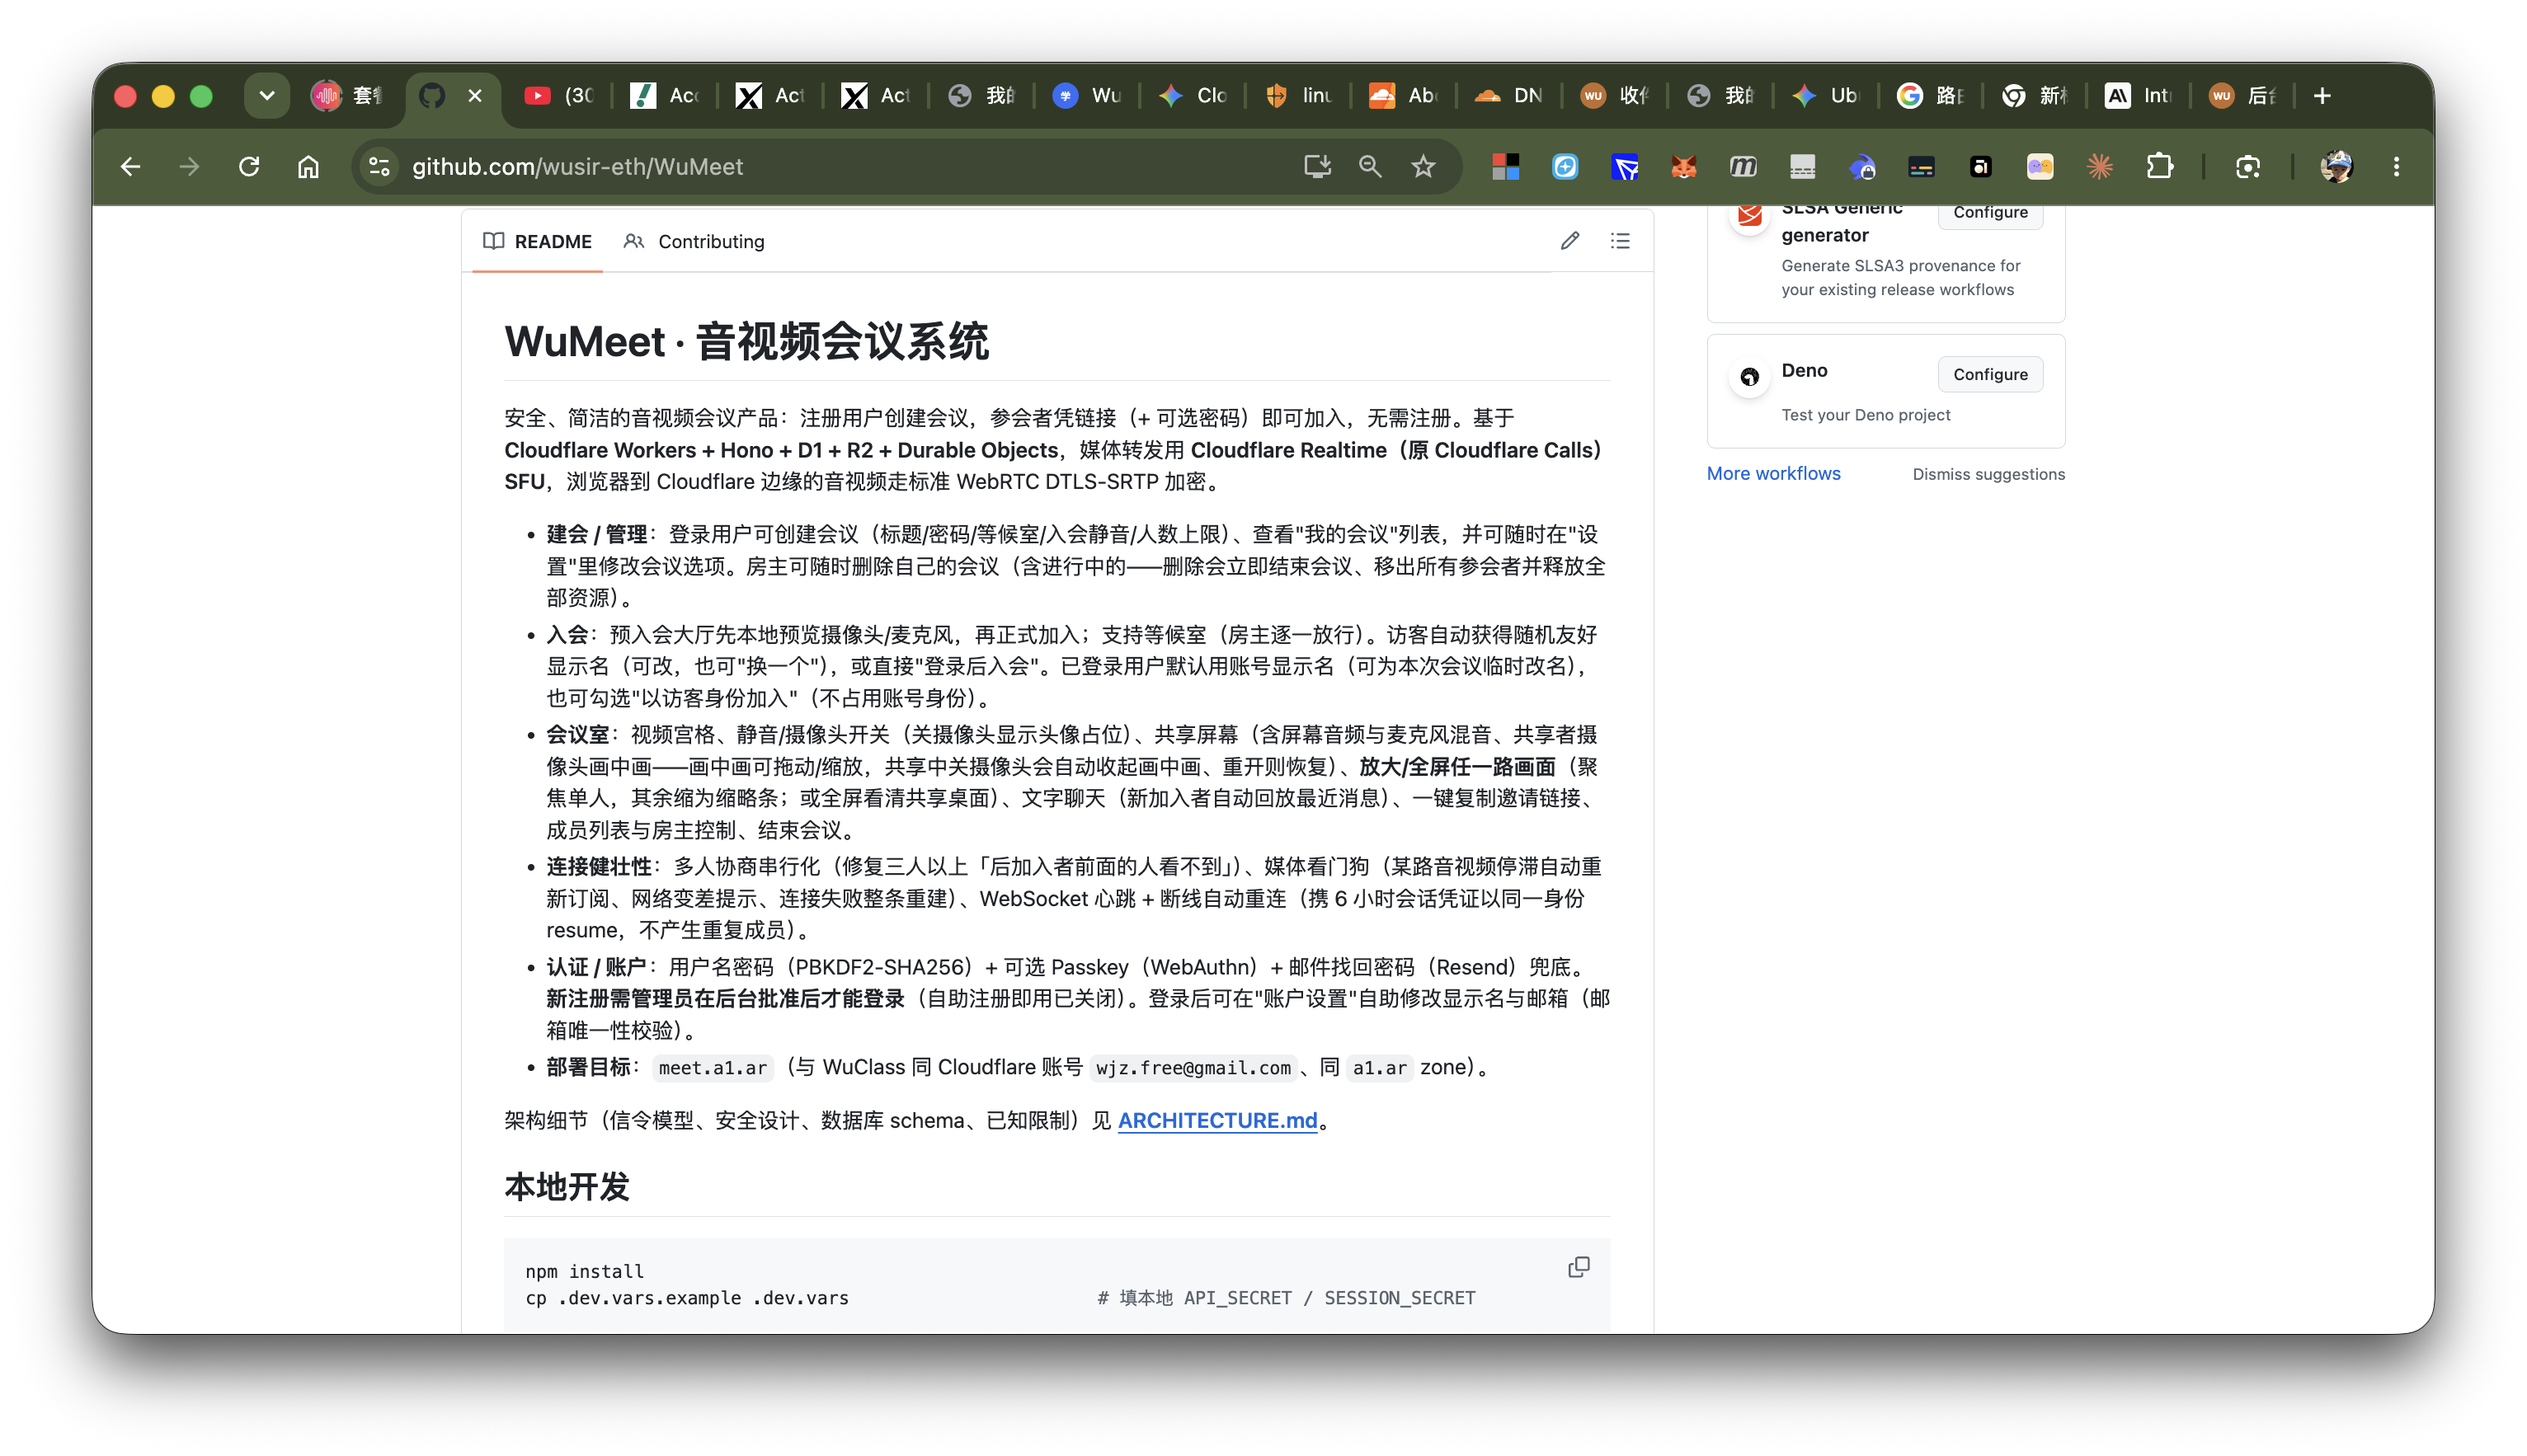This screenshot has width=2527, height=1456.
Task: Click the italic m extension icon
Action: [1743, 166]
